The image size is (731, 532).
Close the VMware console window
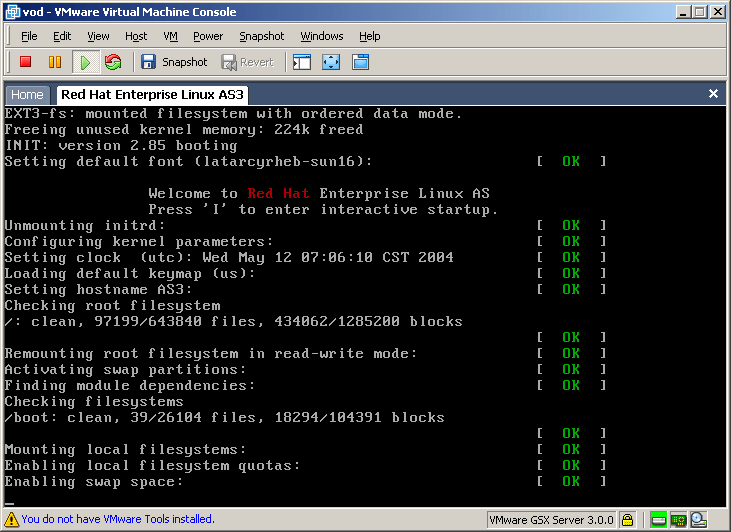coord(718,12)
